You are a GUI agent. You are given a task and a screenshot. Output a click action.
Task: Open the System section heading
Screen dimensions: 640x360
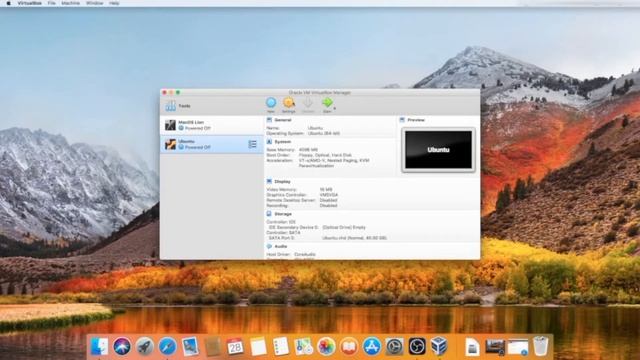[283, 142]
